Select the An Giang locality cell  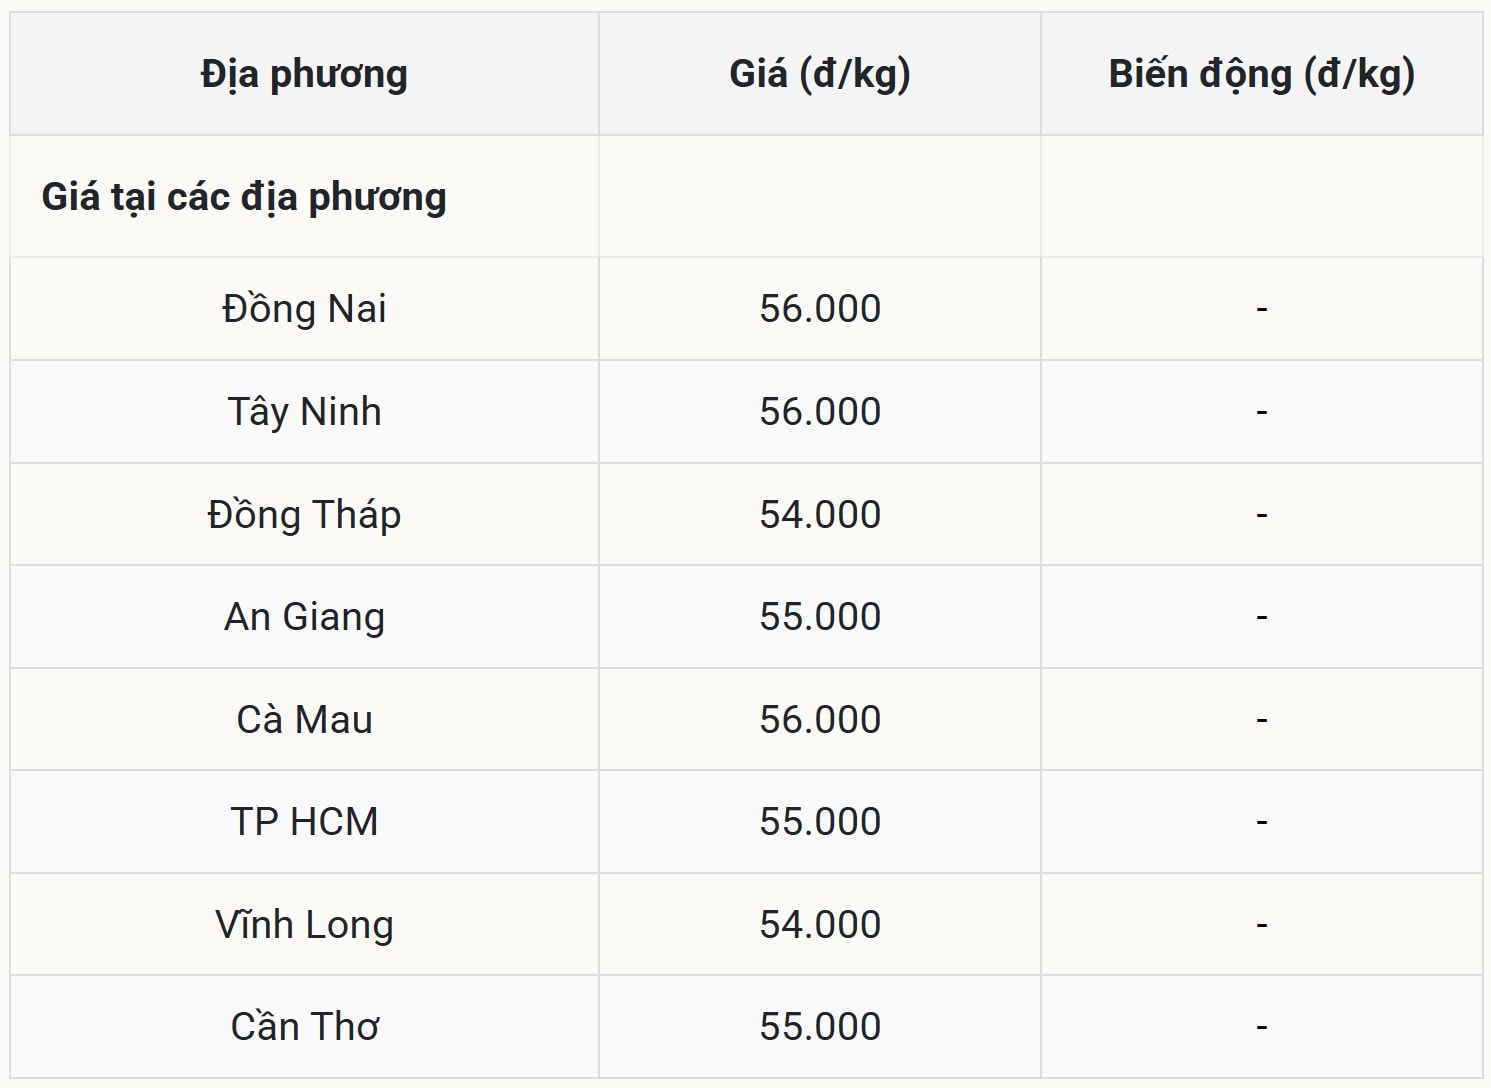[304, 617]
